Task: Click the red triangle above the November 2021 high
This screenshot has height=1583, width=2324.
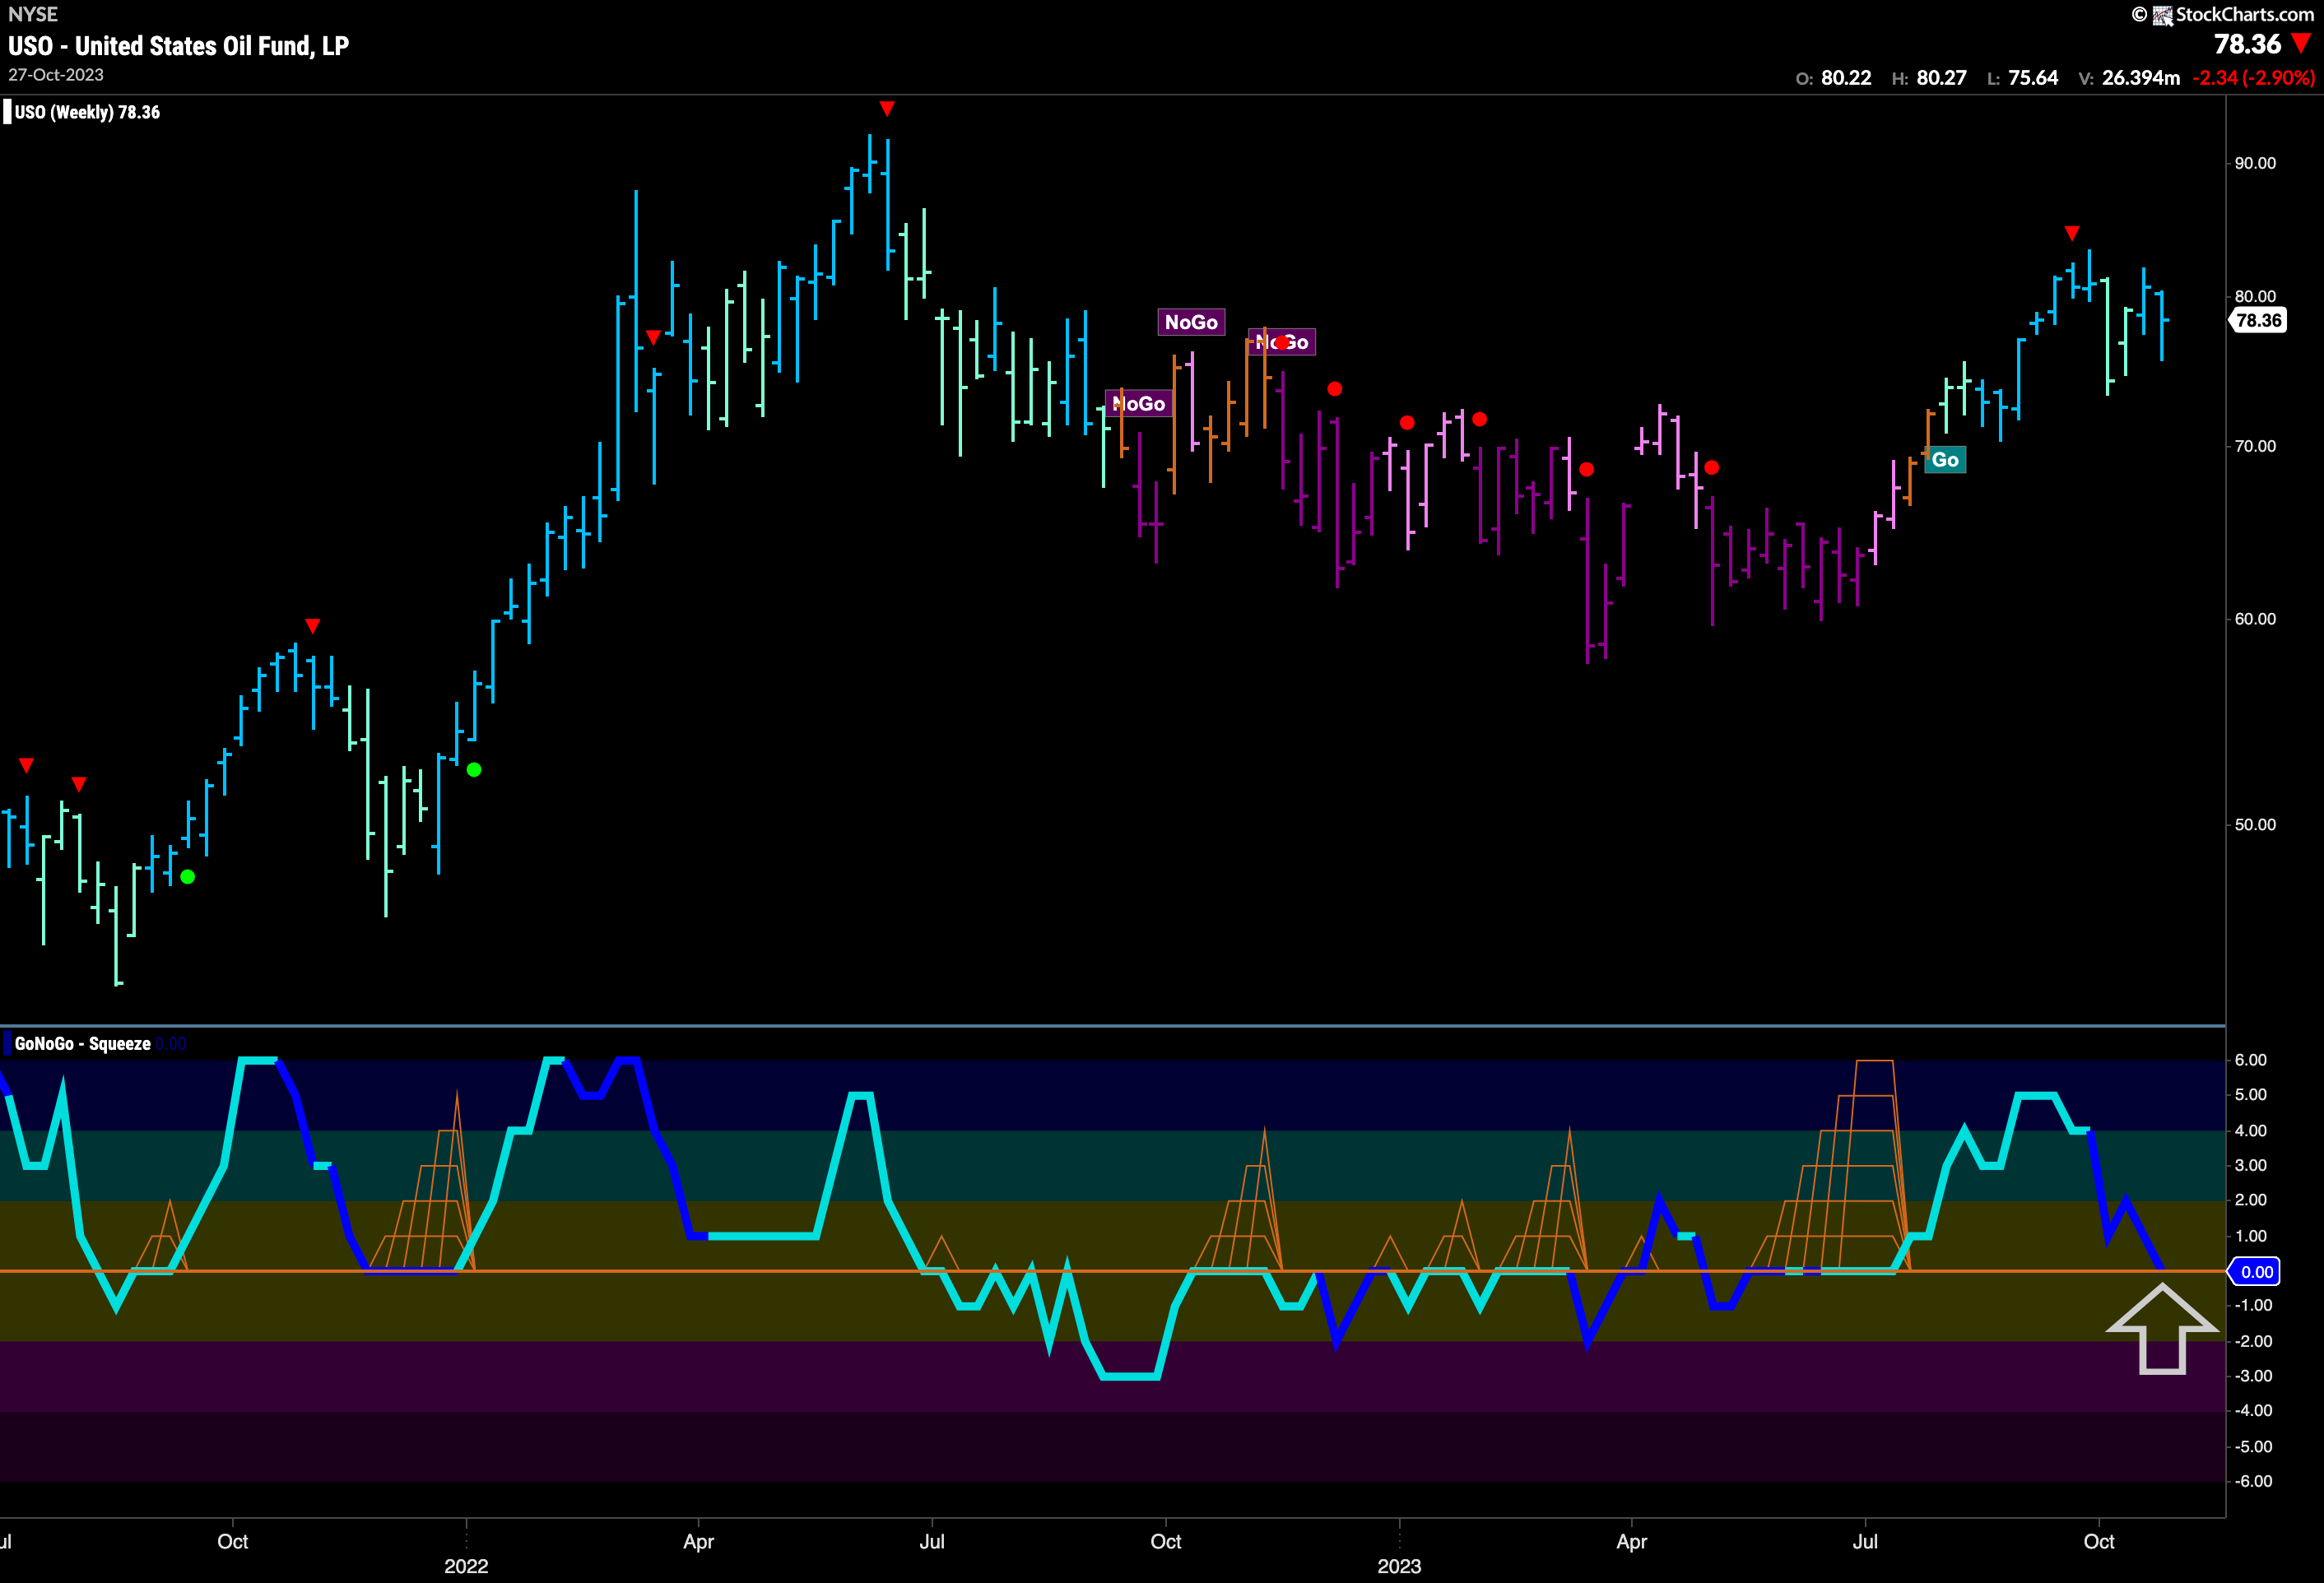Action: point(313,626)
